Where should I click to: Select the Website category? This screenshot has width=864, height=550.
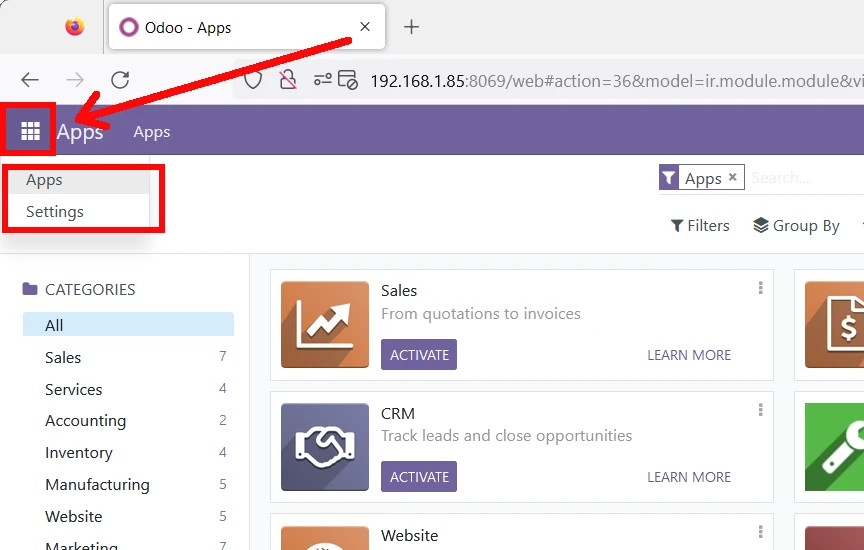click(128, 516)
